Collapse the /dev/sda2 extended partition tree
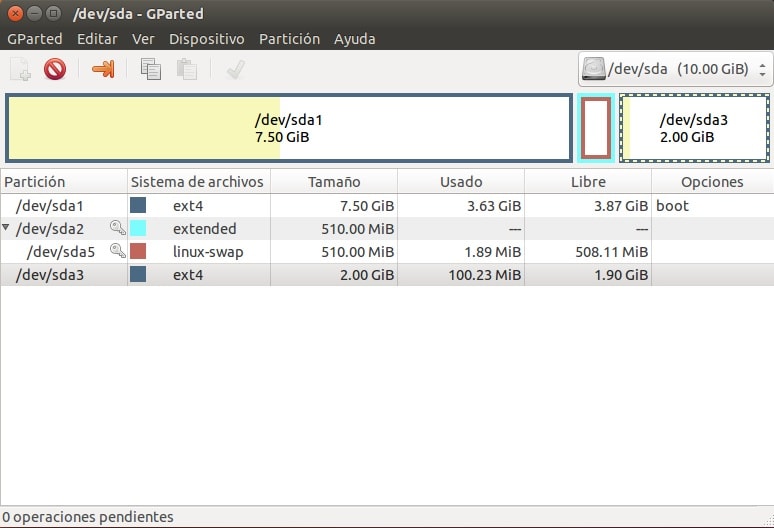Screen dimensions: 774x528 point(5,227)
